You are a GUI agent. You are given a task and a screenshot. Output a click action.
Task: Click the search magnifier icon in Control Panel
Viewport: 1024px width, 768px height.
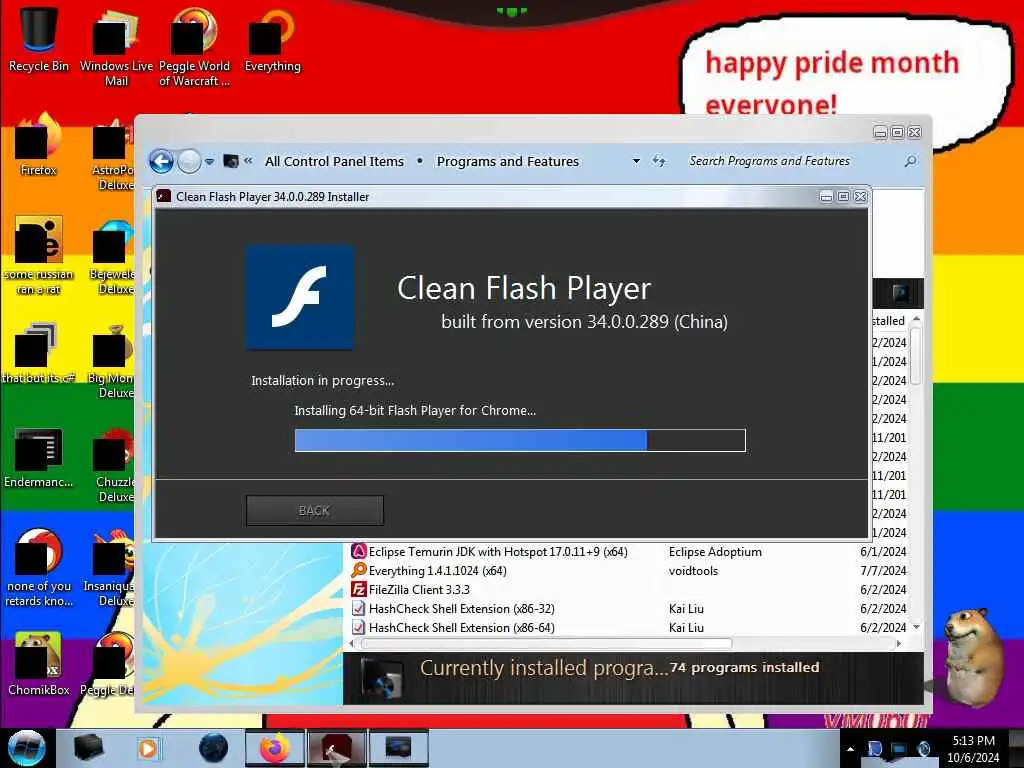[x=910, y=161]
